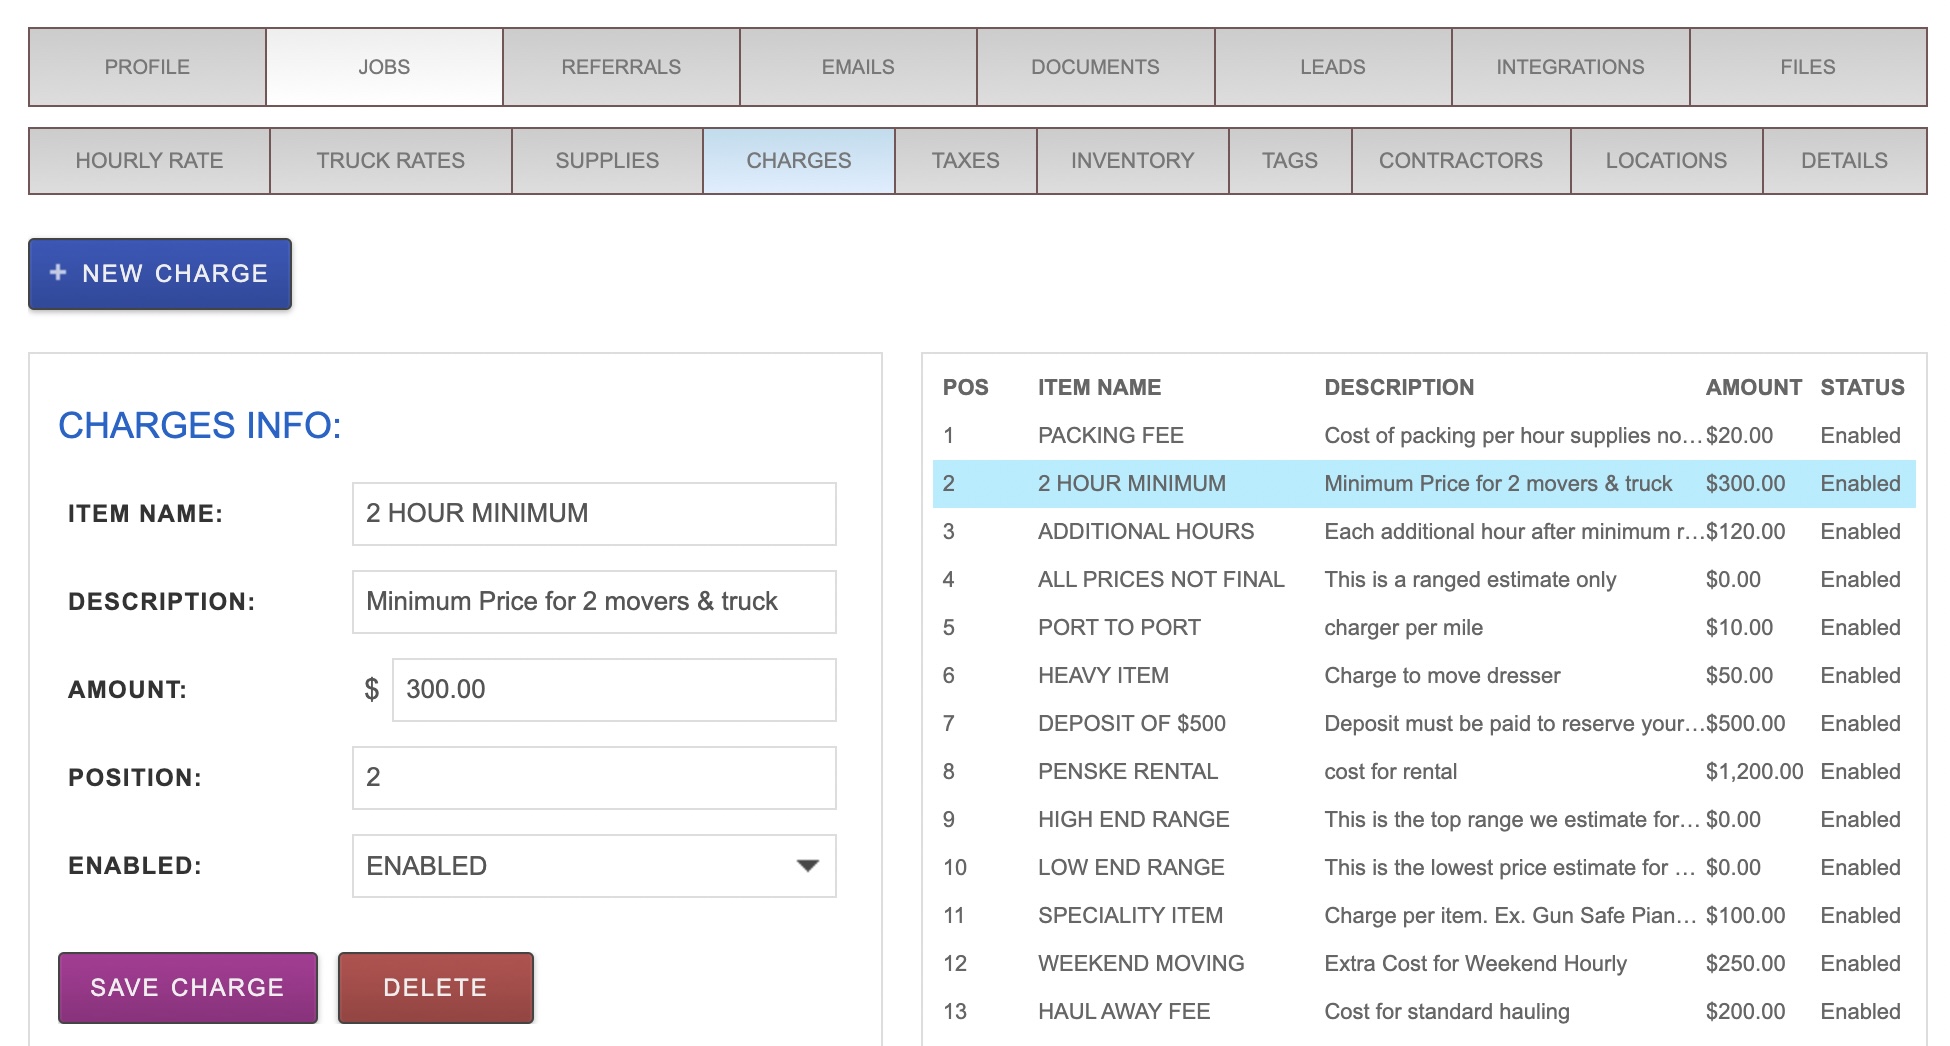1950x1046 pixels.
Task: Select the Penske Rental charge row
Action: coord(1127,772)
